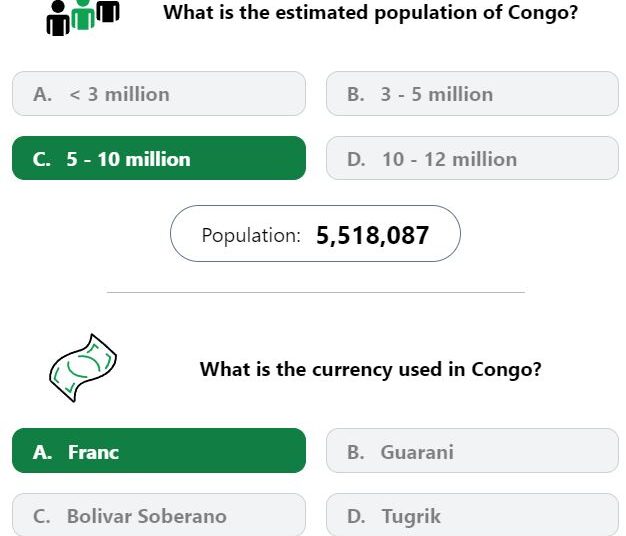This screenshot has height=536, width=626.
Task: Click the population number 5,518,087
Action: click(372, 235)
